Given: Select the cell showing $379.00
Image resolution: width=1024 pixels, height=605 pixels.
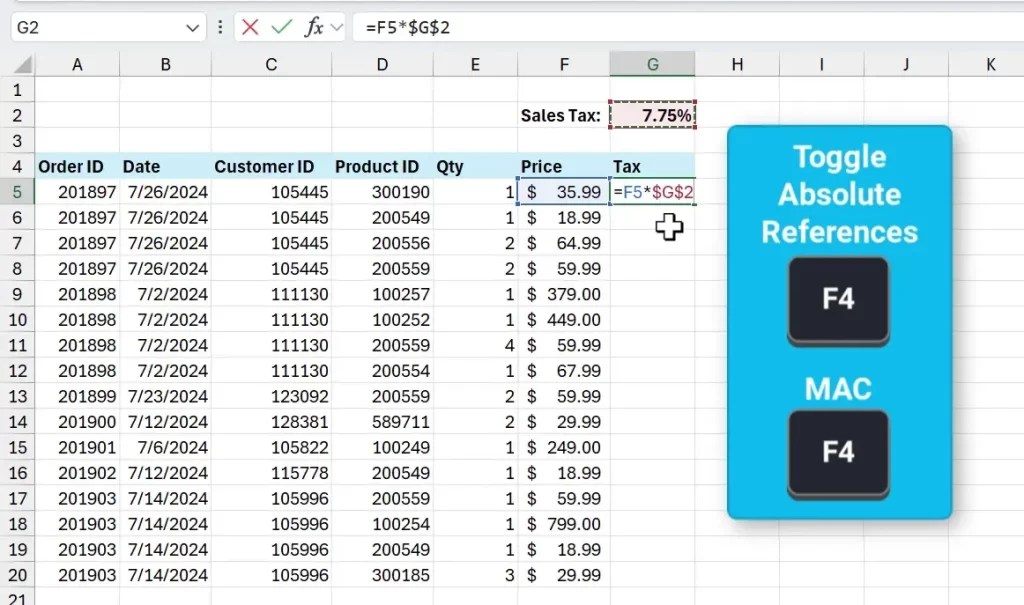Looking at the screenshot, I should [x=563, y=294].
